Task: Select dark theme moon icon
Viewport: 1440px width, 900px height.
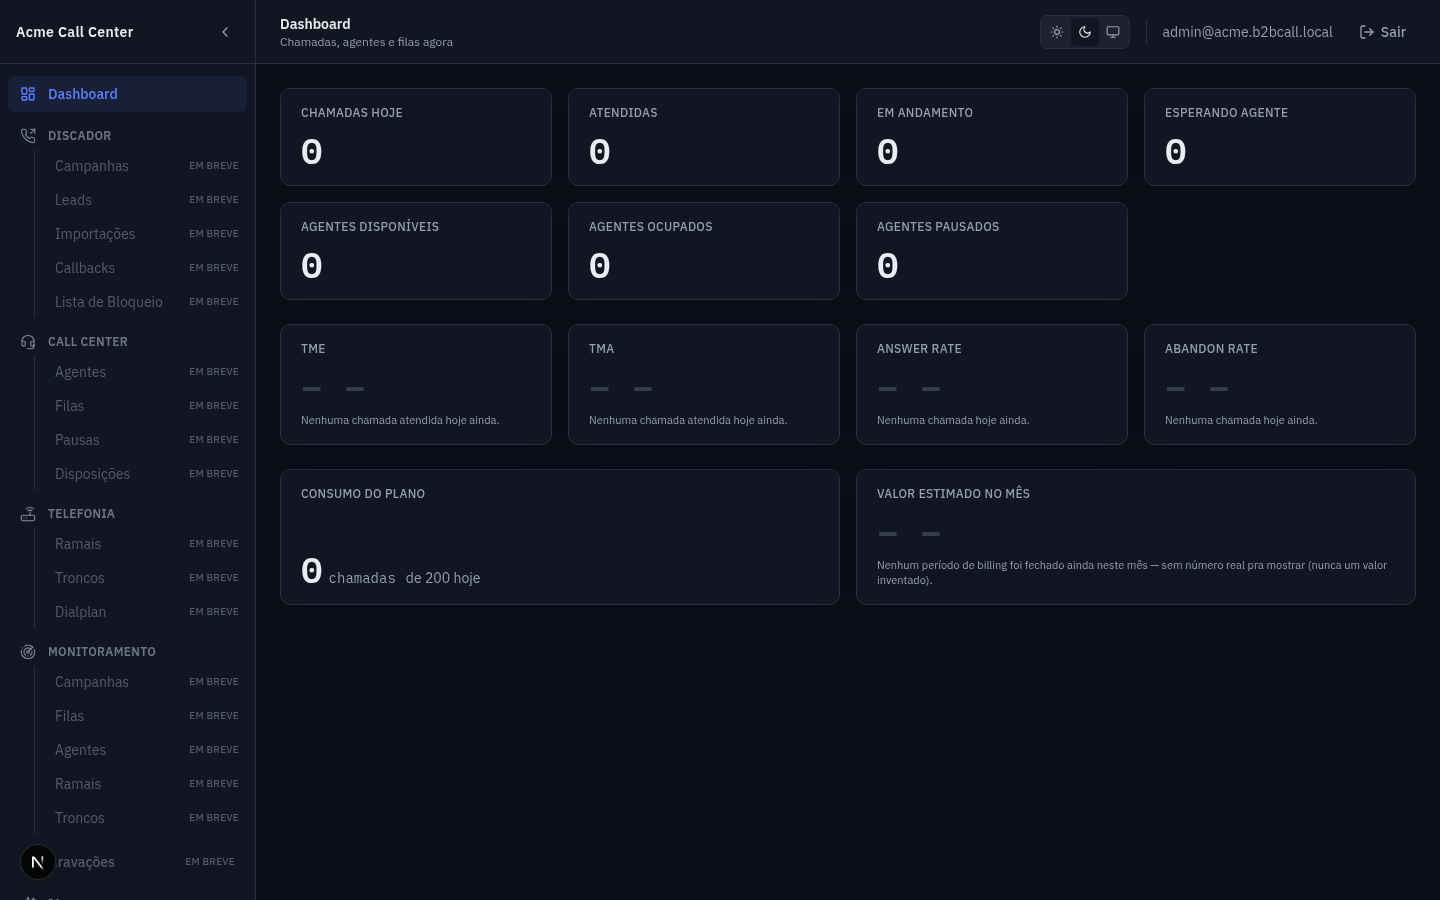Action: (x=1085, y=32)
